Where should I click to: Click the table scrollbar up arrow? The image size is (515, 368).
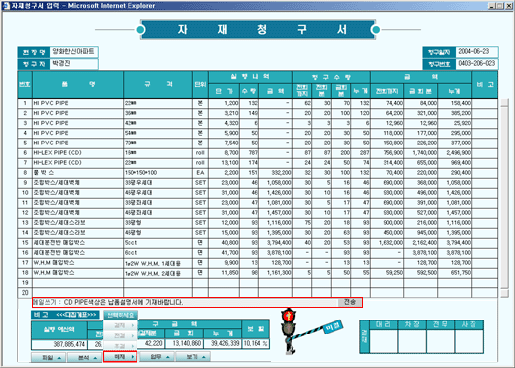click(504, 102)
